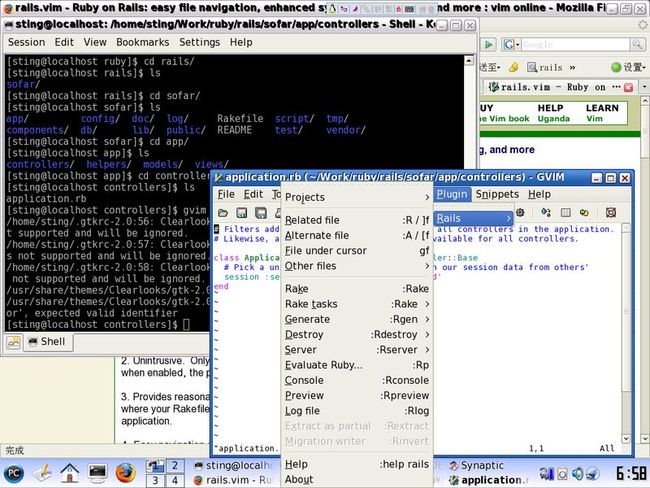This screenshot has width=650, height=488.
Task: Expand the Rake tasks submenu
Action: (357, 304)
